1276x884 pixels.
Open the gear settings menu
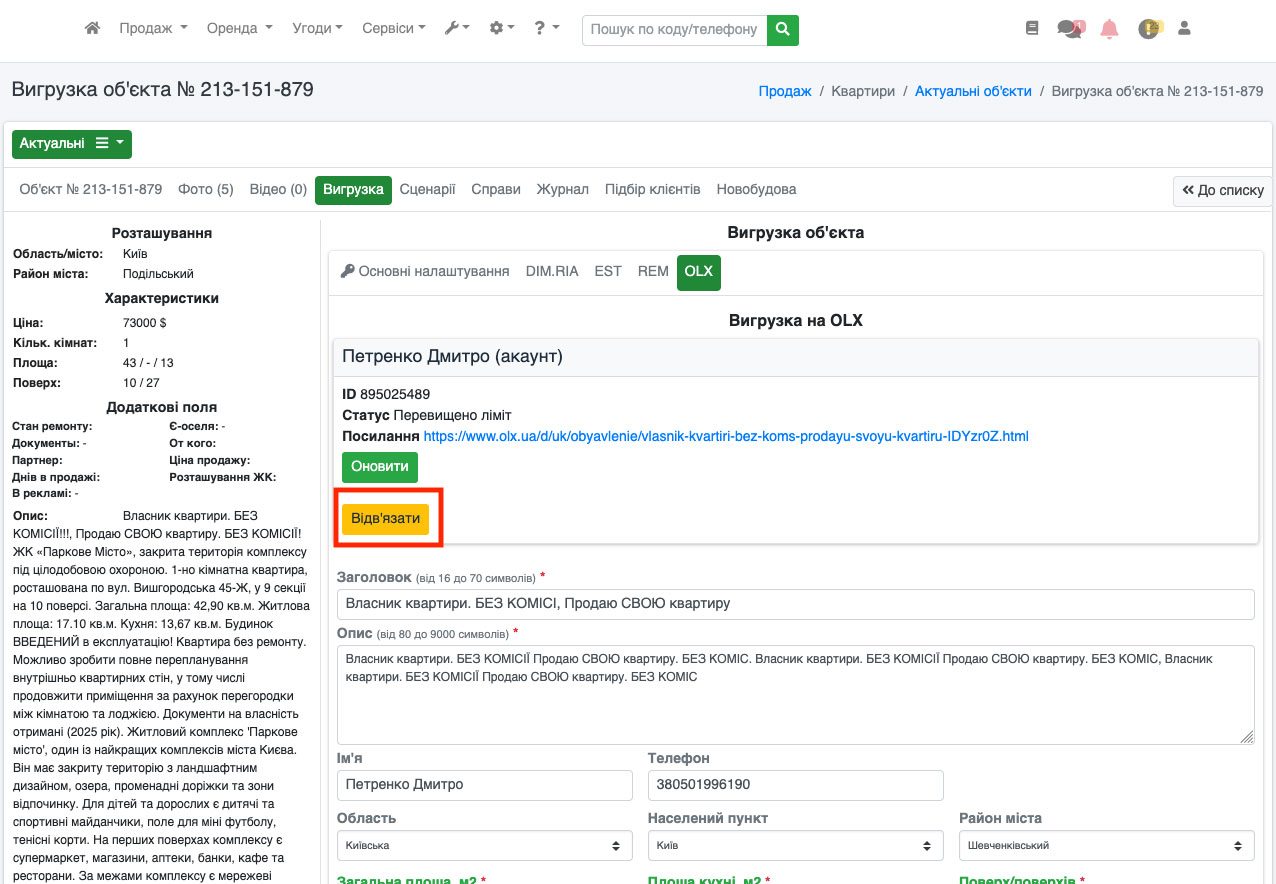click(x=502, y=29)
